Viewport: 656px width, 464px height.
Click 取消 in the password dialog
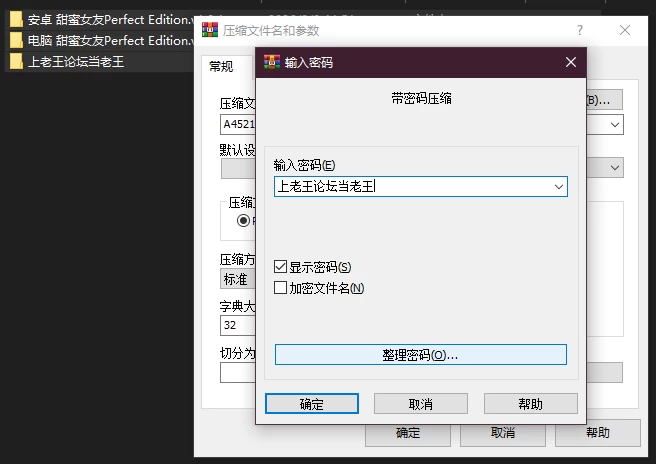pyautogui.click(x=421, y=404)
